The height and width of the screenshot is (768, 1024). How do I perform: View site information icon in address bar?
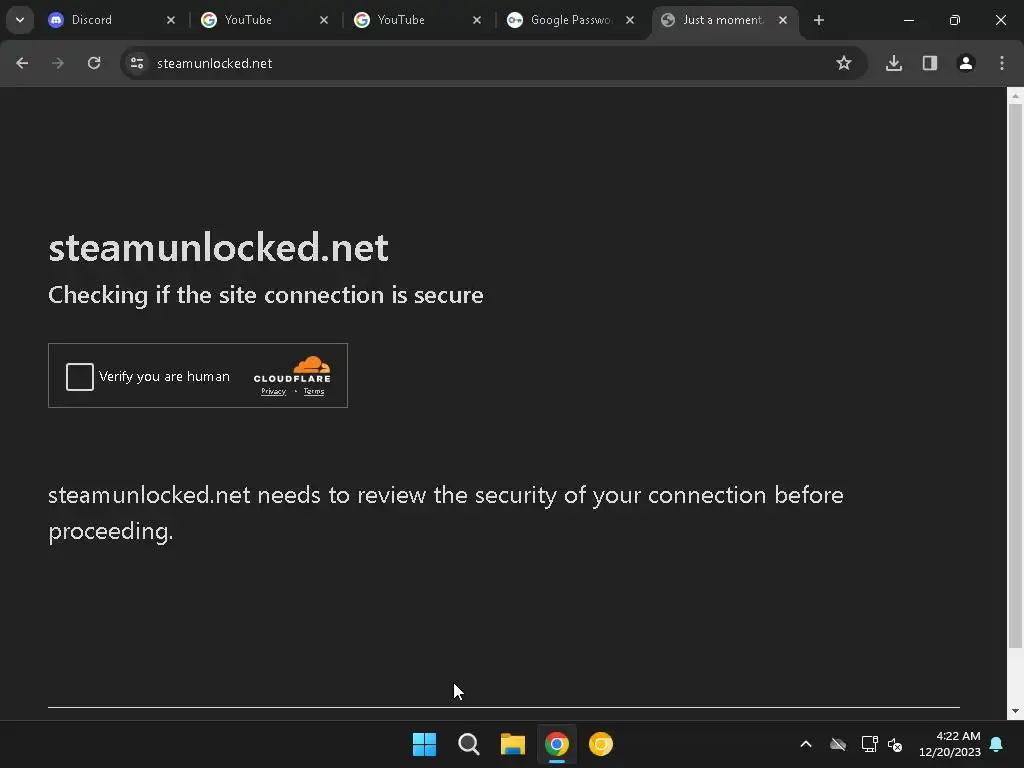point(137,63)
